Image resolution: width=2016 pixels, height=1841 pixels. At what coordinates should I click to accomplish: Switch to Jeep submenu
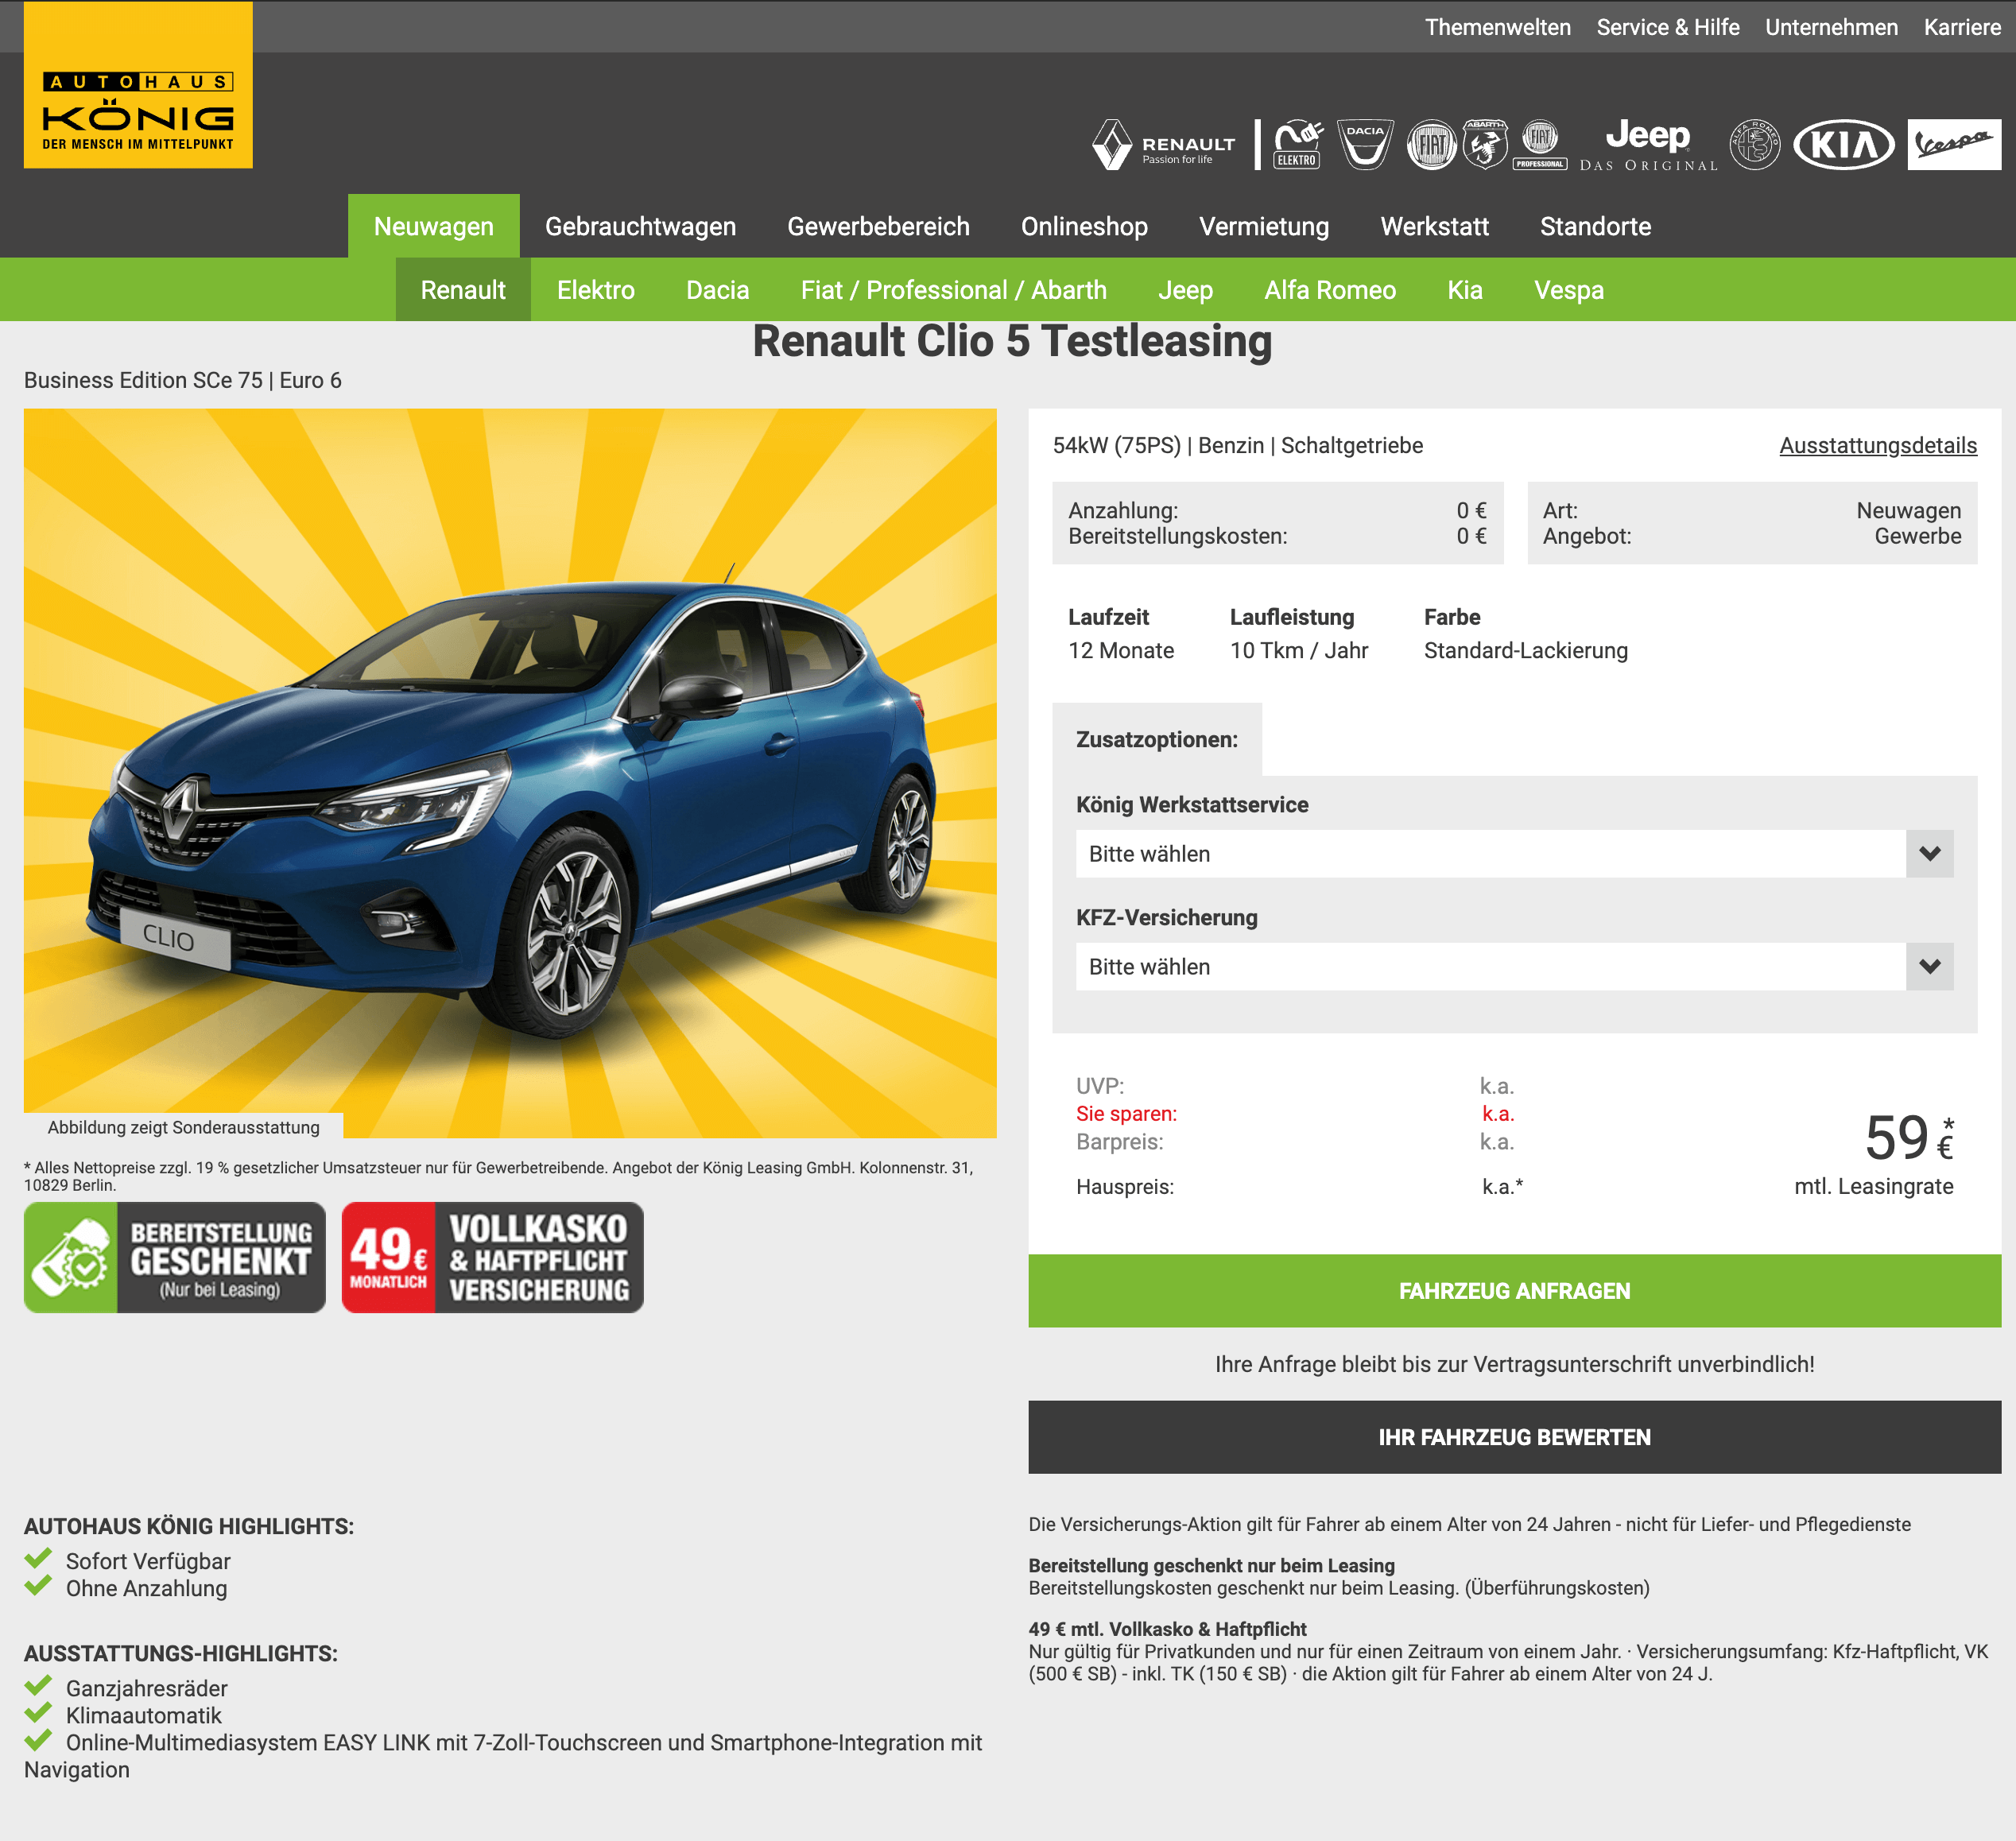point(1185,290)
